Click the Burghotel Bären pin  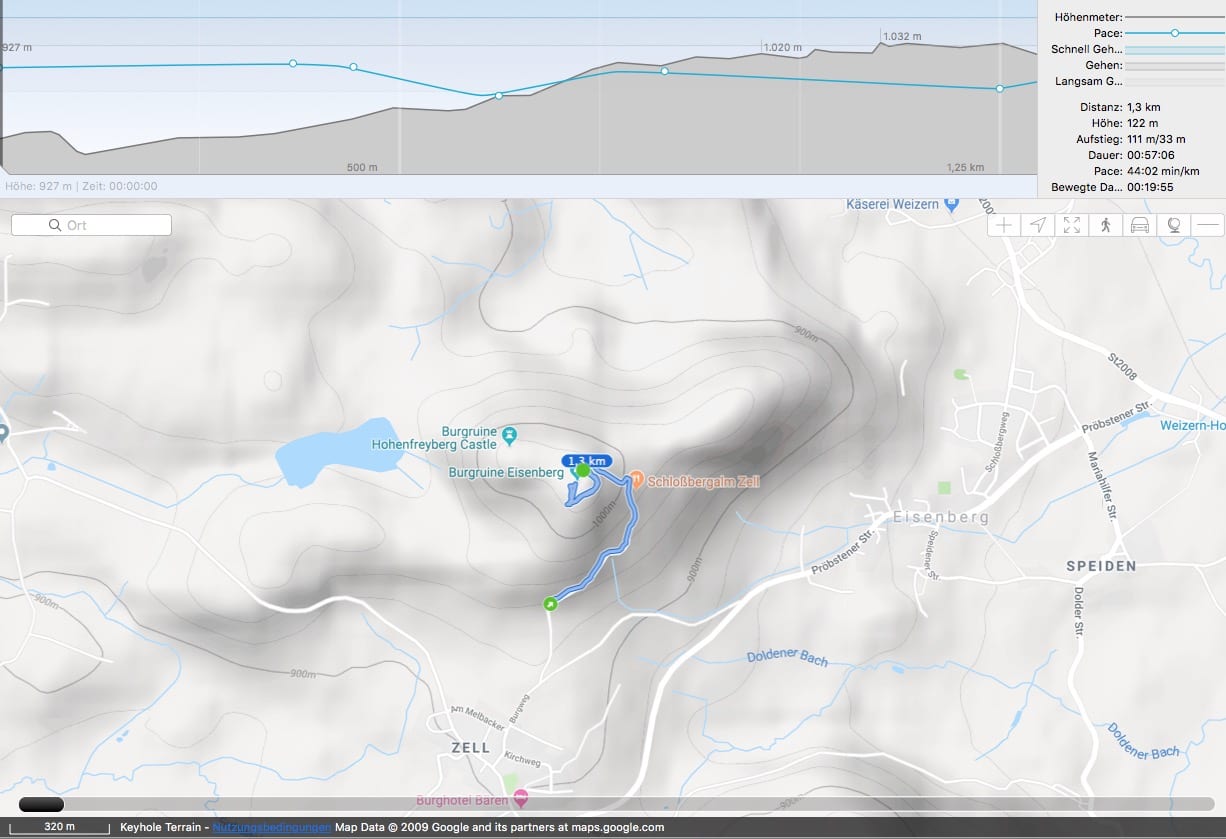coord(520,798)
